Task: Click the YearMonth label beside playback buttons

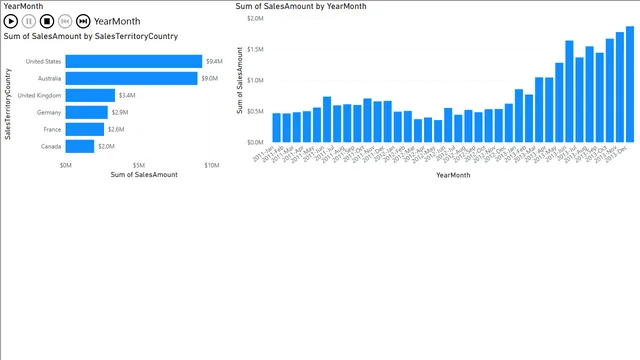Action: [117, 21]
